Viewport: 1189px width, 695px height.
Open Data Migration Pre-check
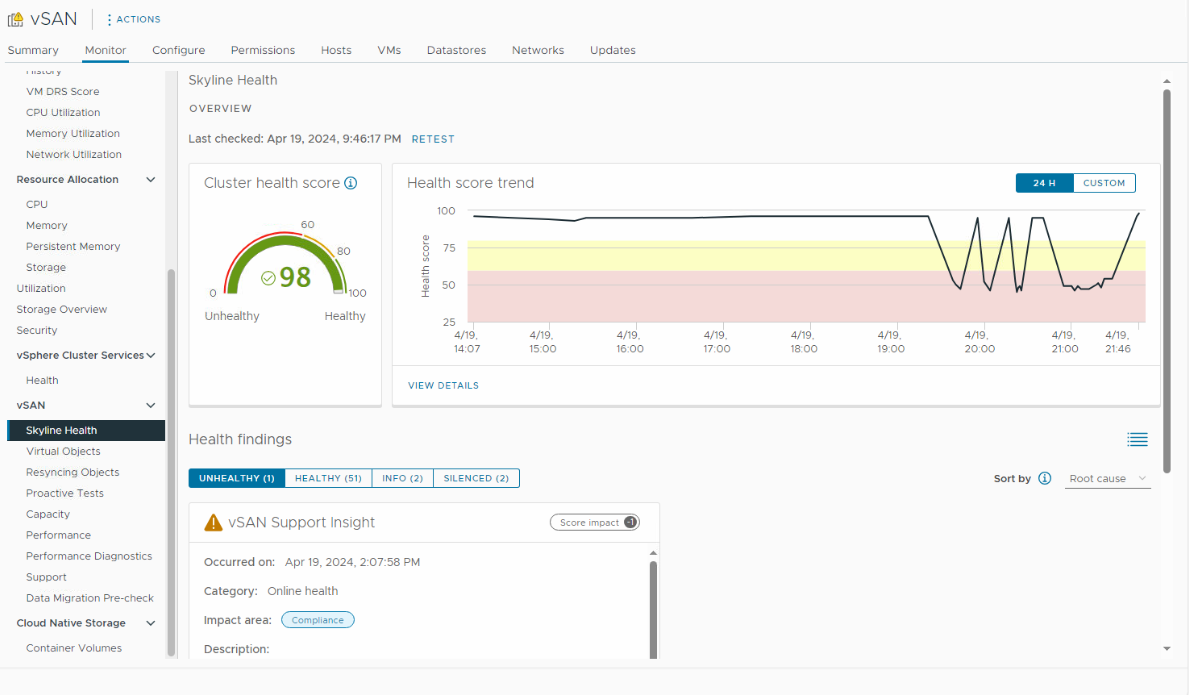click(x=89, y=598)
